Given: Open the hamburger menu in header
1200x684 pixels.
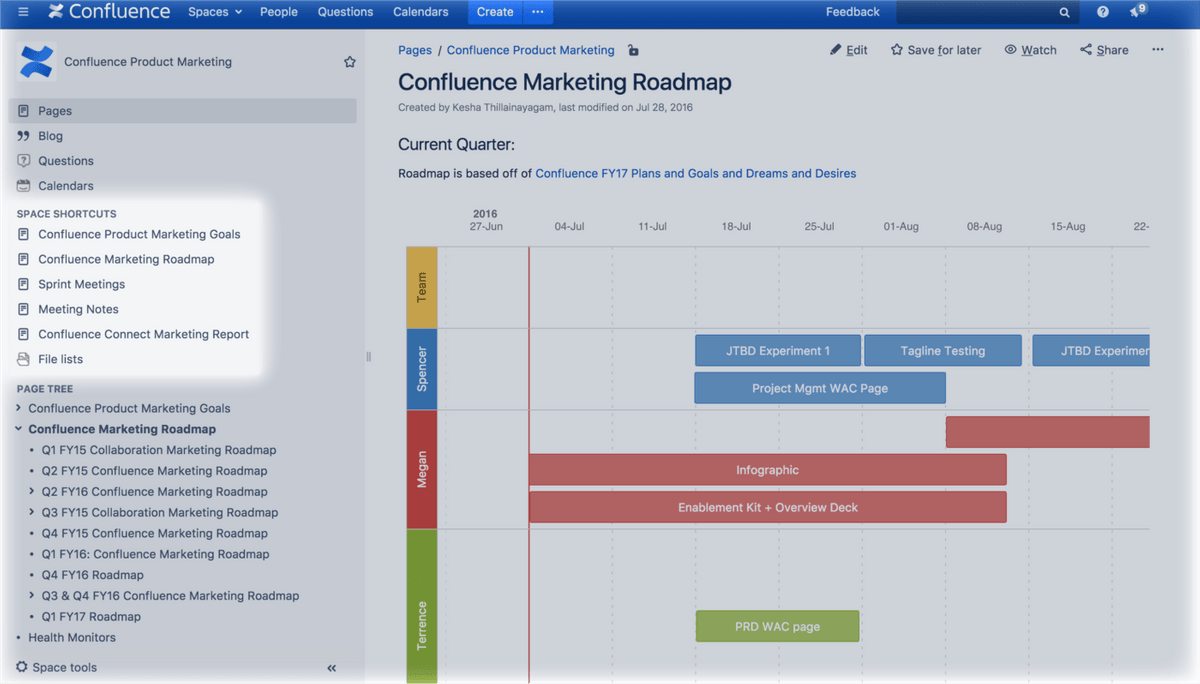Looking at the screenshot, I should pos(23,12).
